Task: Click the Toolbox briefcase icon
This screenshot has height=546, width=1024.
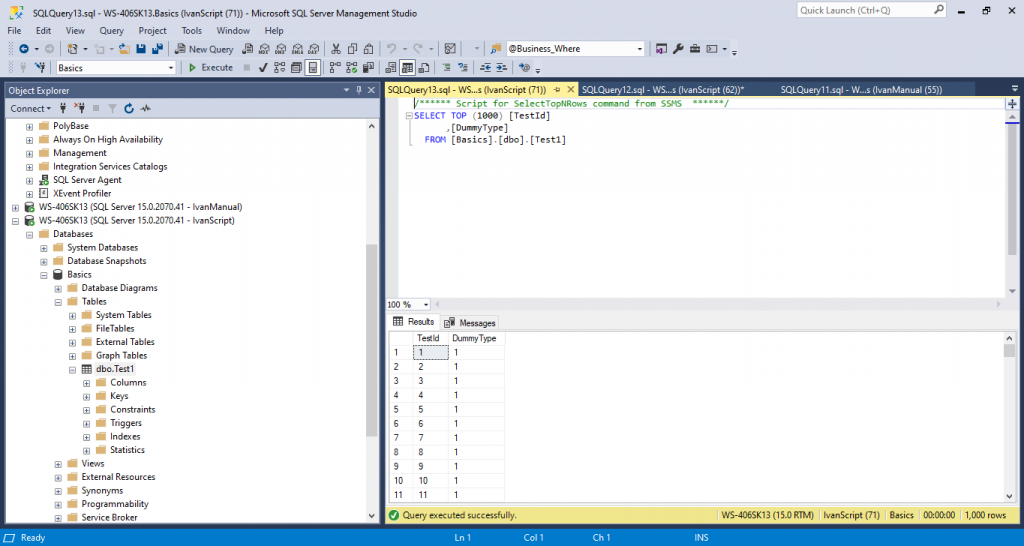Action: [x=695, y=49]
